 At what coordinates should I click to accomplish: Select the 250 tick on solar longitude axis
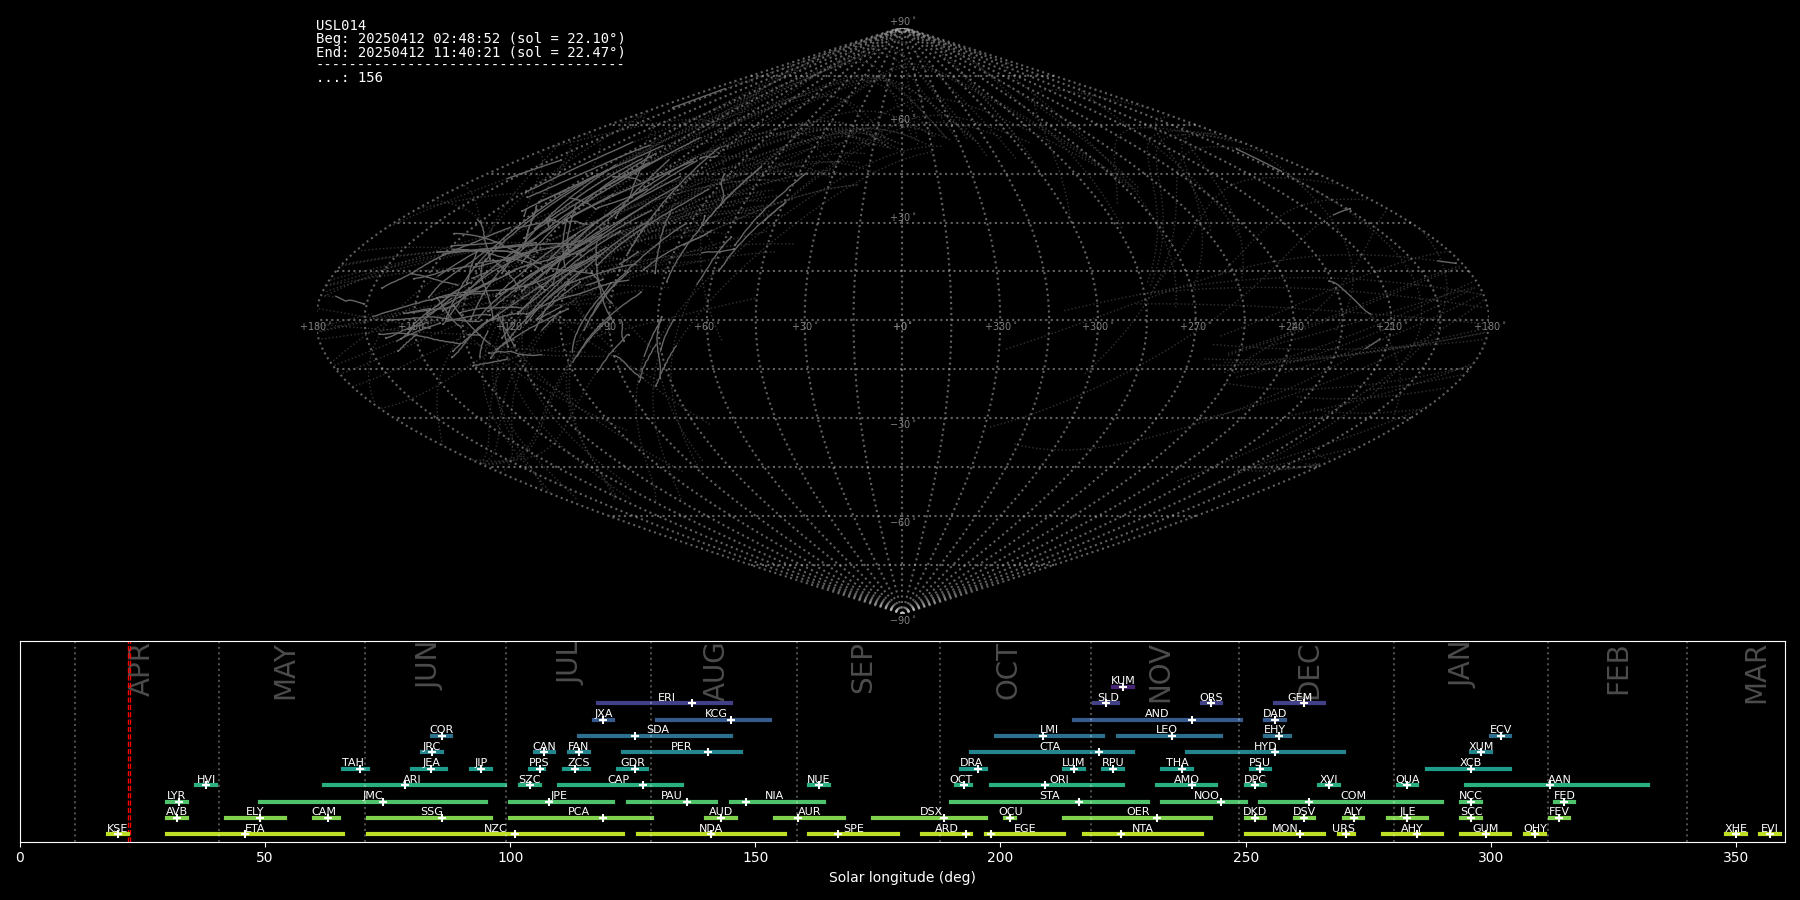[x=1245, y=857]
